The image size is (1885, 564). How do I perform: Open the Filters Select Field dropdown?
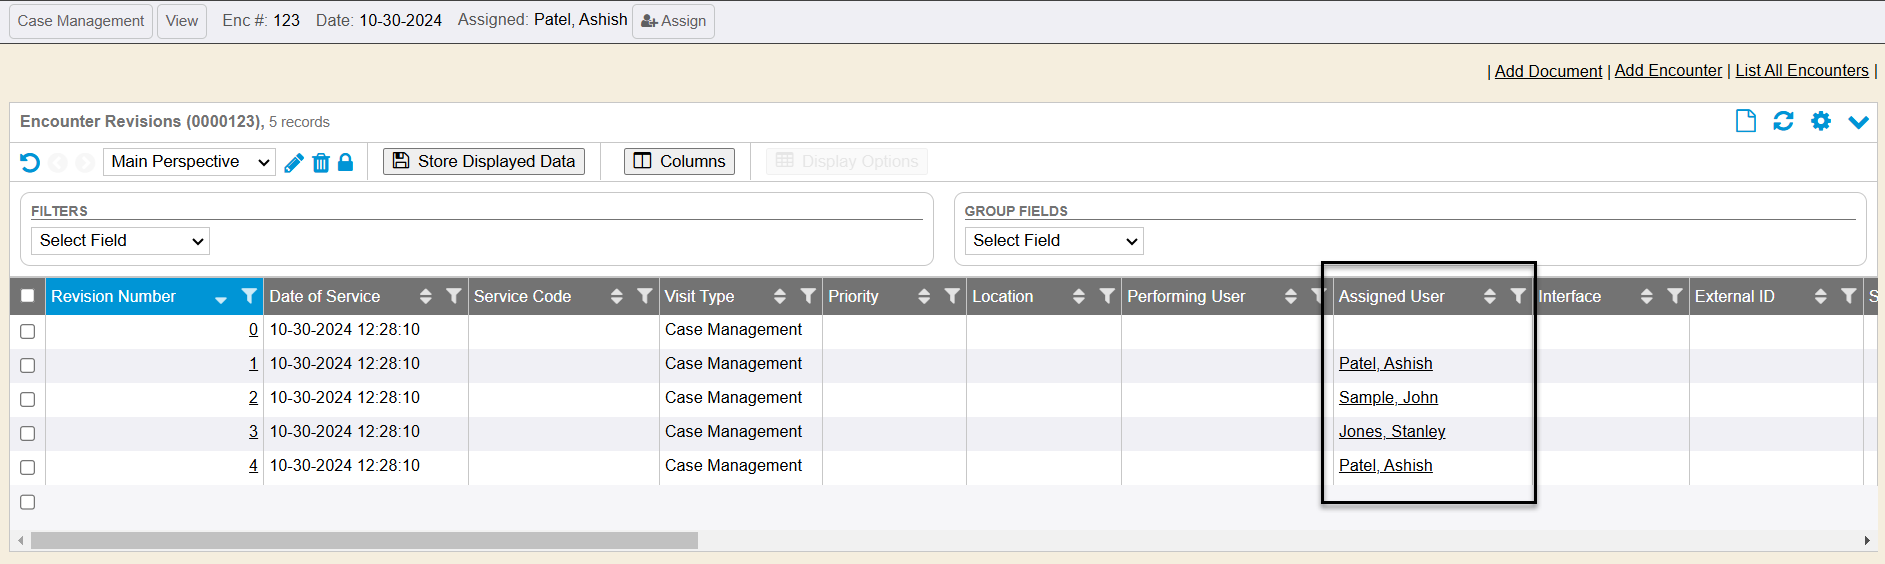120,241
